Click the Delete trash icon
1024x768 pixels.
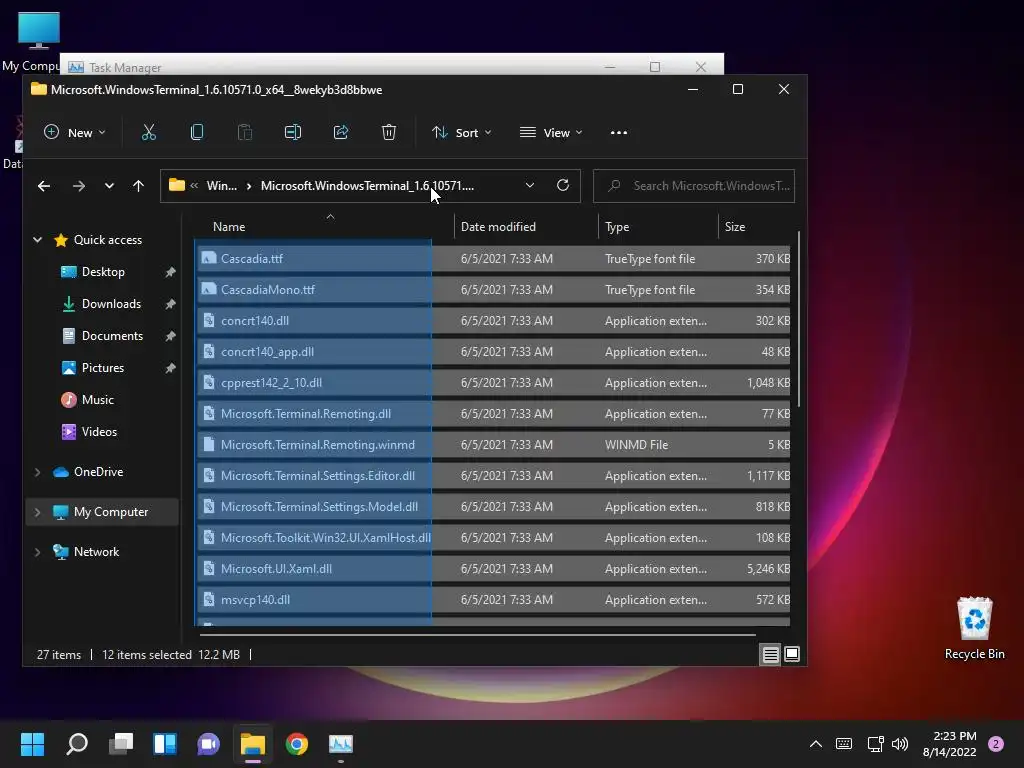point(389,133)
